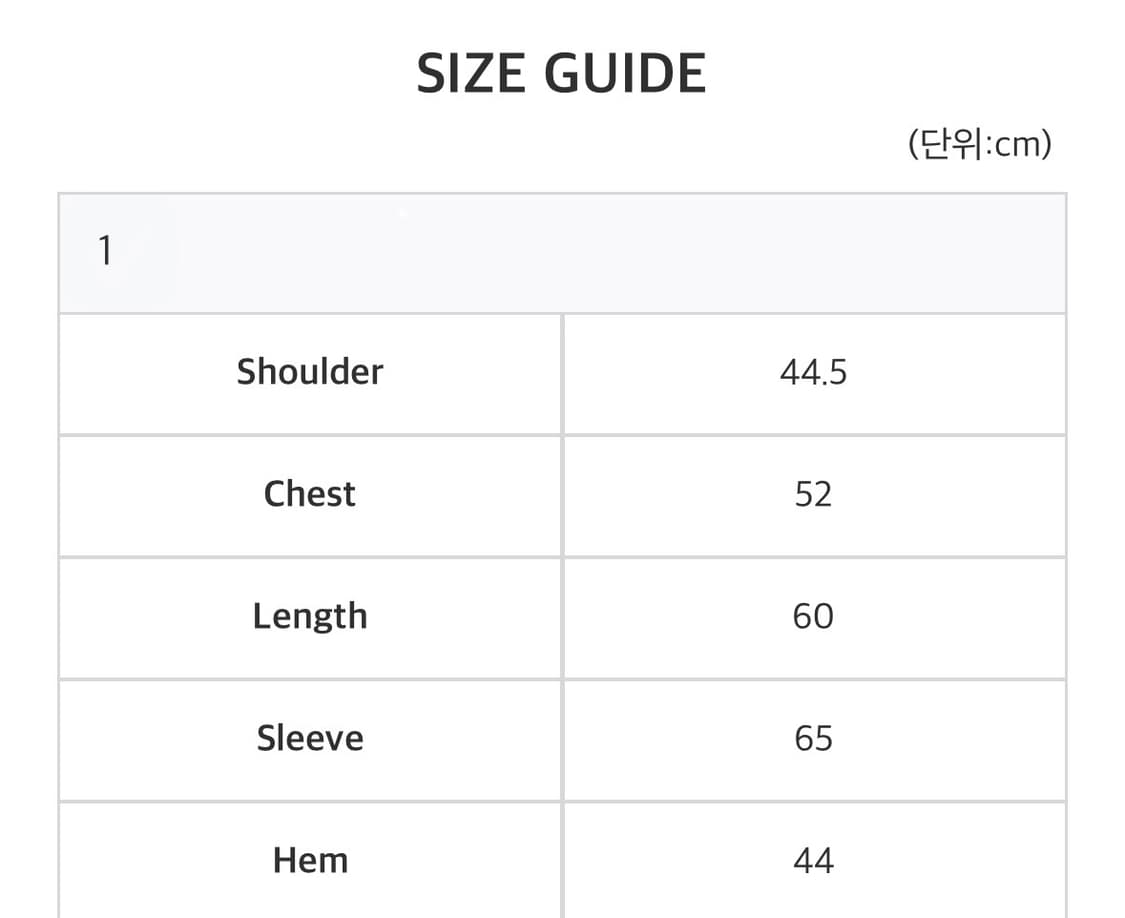Click column divider between Chest and 52
The image size is (1125, 918).
(x=562, y=494)
